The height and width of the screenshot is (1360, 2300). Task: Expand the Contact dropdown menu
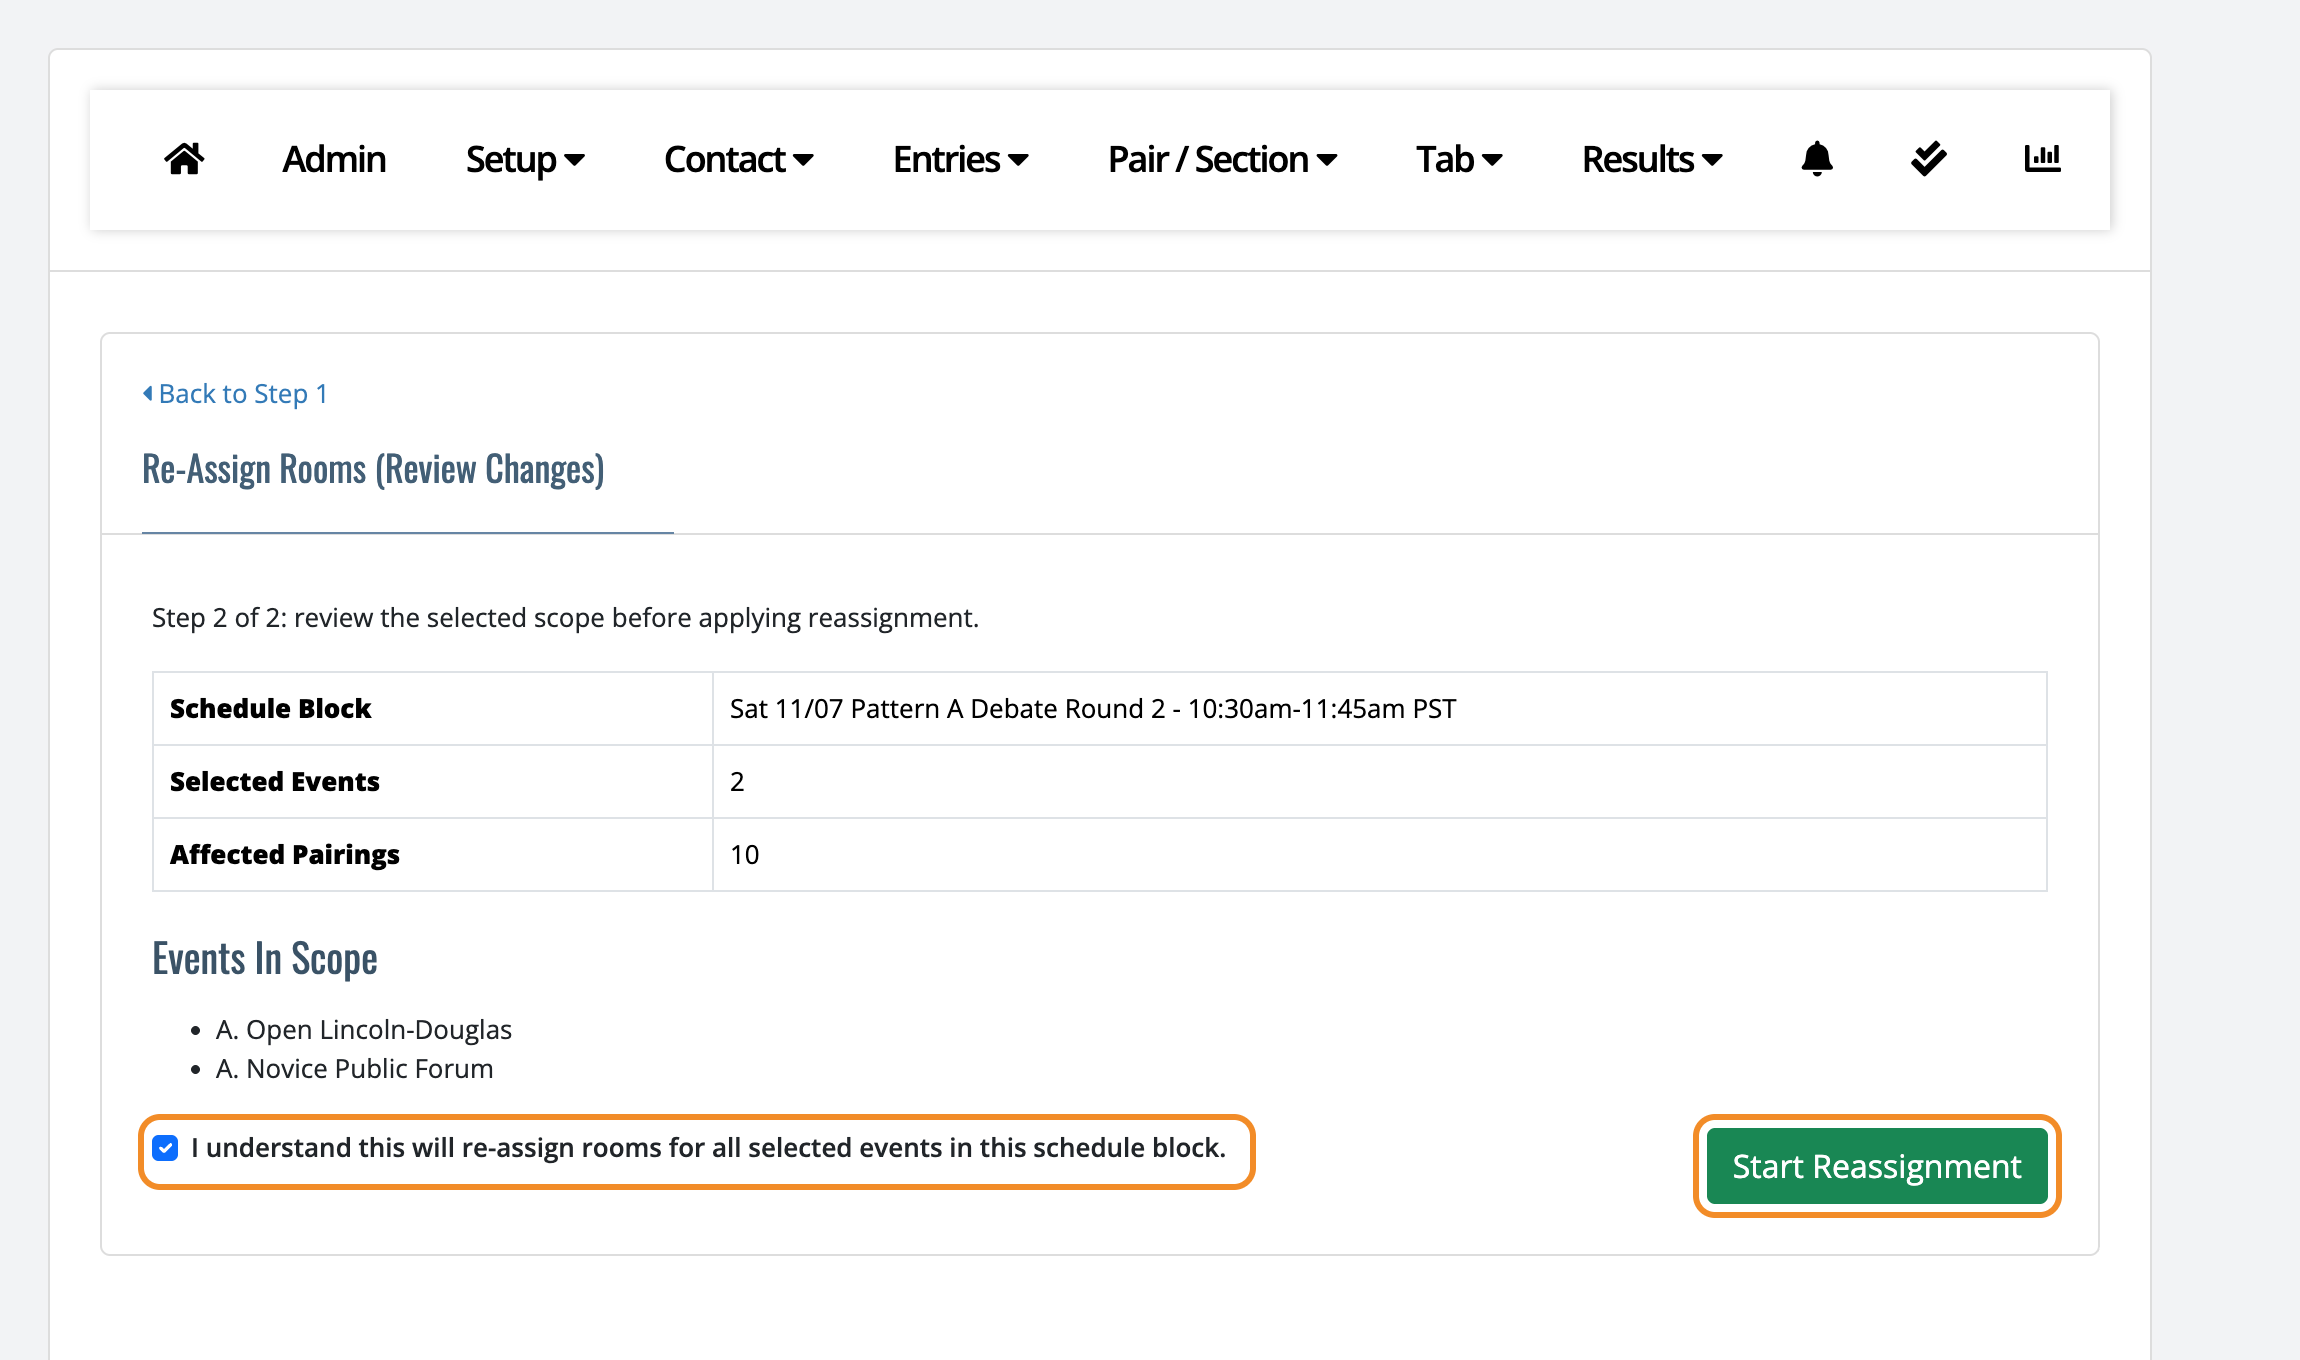coord(738,159)
